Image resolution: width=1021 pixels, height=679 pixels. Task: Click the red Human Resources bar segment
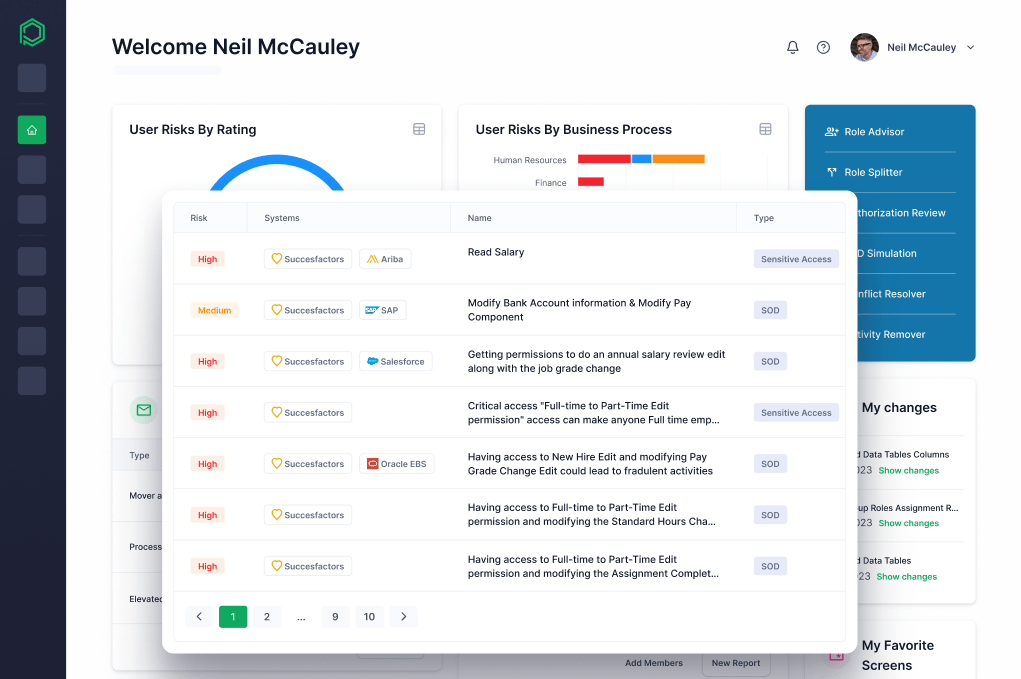(x=604, y=159)
